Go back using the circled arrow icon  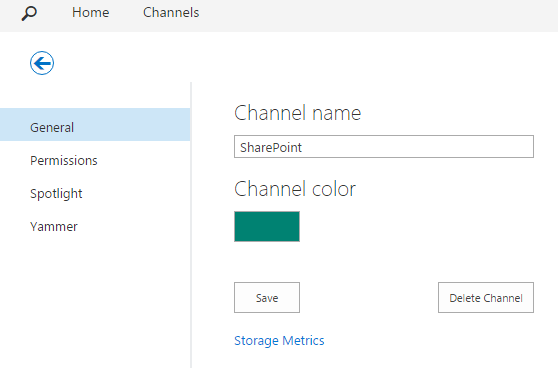42,63
